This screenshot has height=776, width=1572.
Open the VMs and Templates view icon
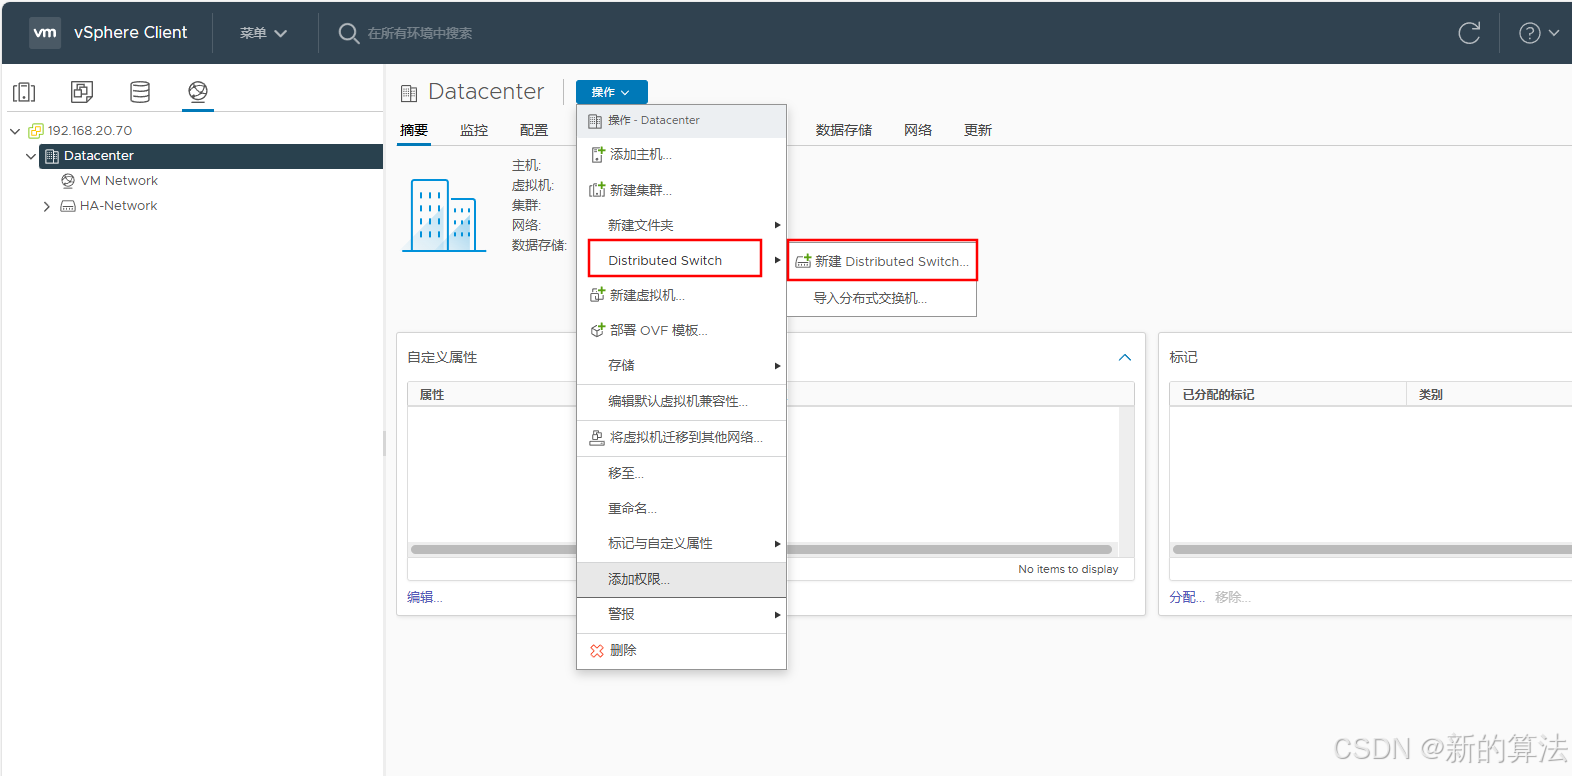(82, 92)
